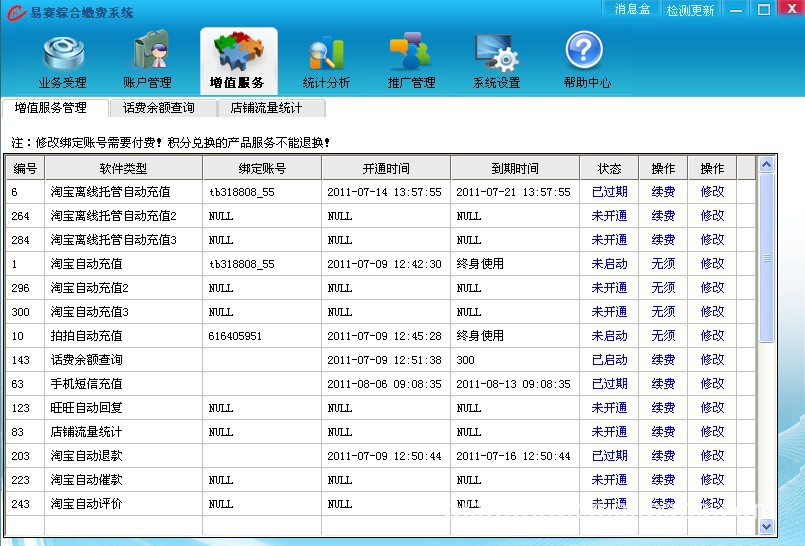Click 修改 for 手机短信充值 row
The image size is (805, 546).
click(712, 384)
